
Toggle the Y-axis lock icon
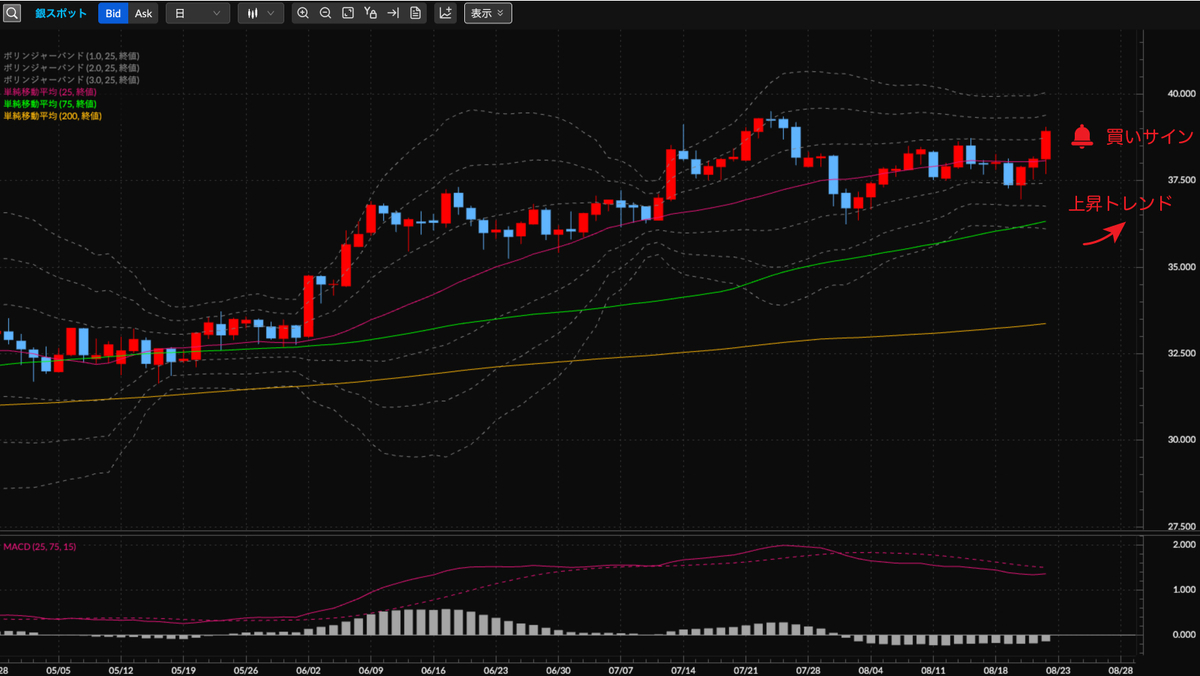pos(370,14)
